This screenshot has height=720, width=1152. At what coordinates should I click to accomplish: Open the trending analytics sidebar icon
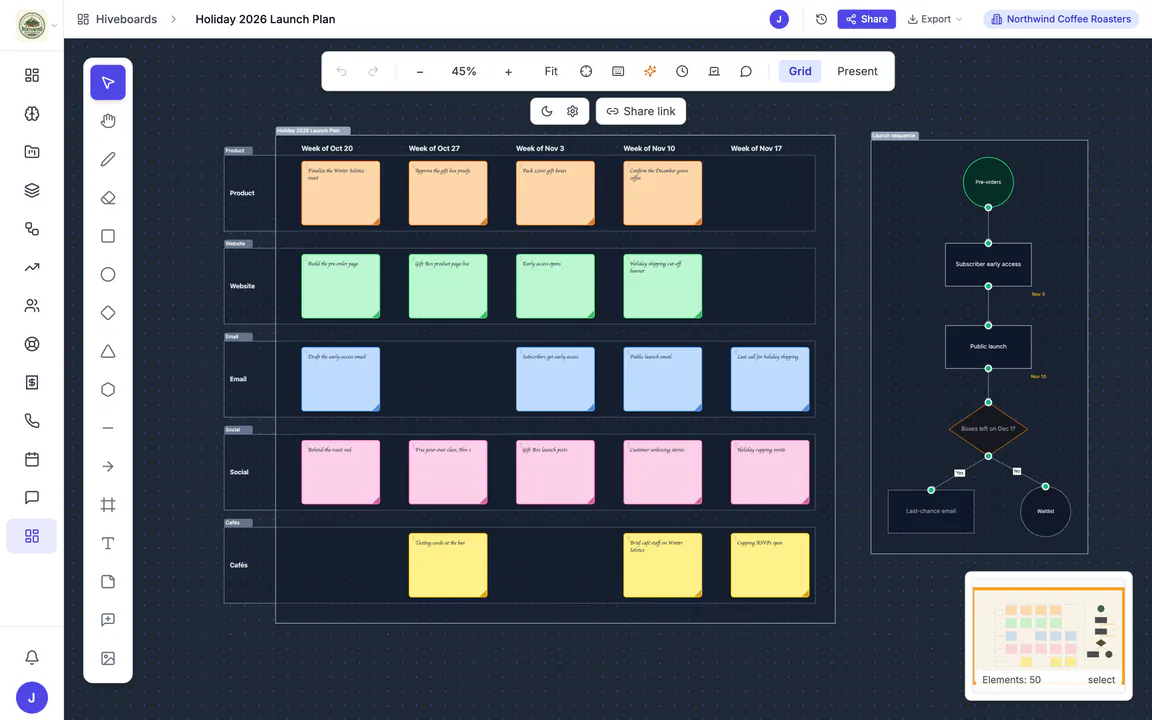[32, 267]
